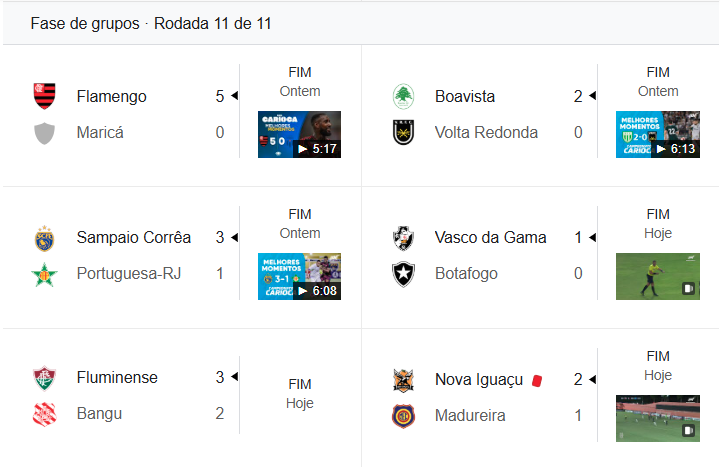Click the Botafogo star shield crest
The image size is (720, 467).
[x=404, y=273]
